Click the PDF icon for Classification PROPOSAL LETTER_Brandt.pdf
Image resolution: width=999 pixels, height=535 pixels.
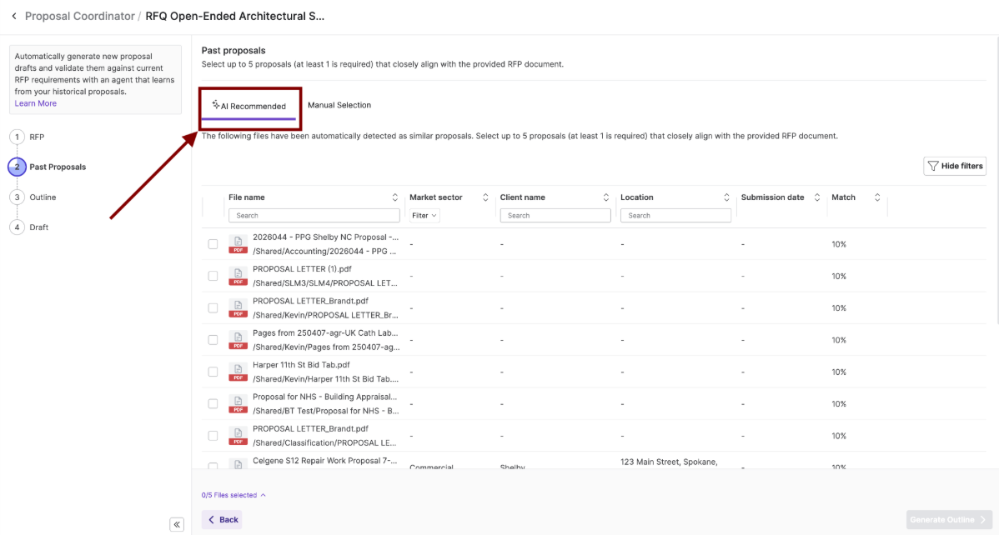pyautogui.click(x=238, y=436)
